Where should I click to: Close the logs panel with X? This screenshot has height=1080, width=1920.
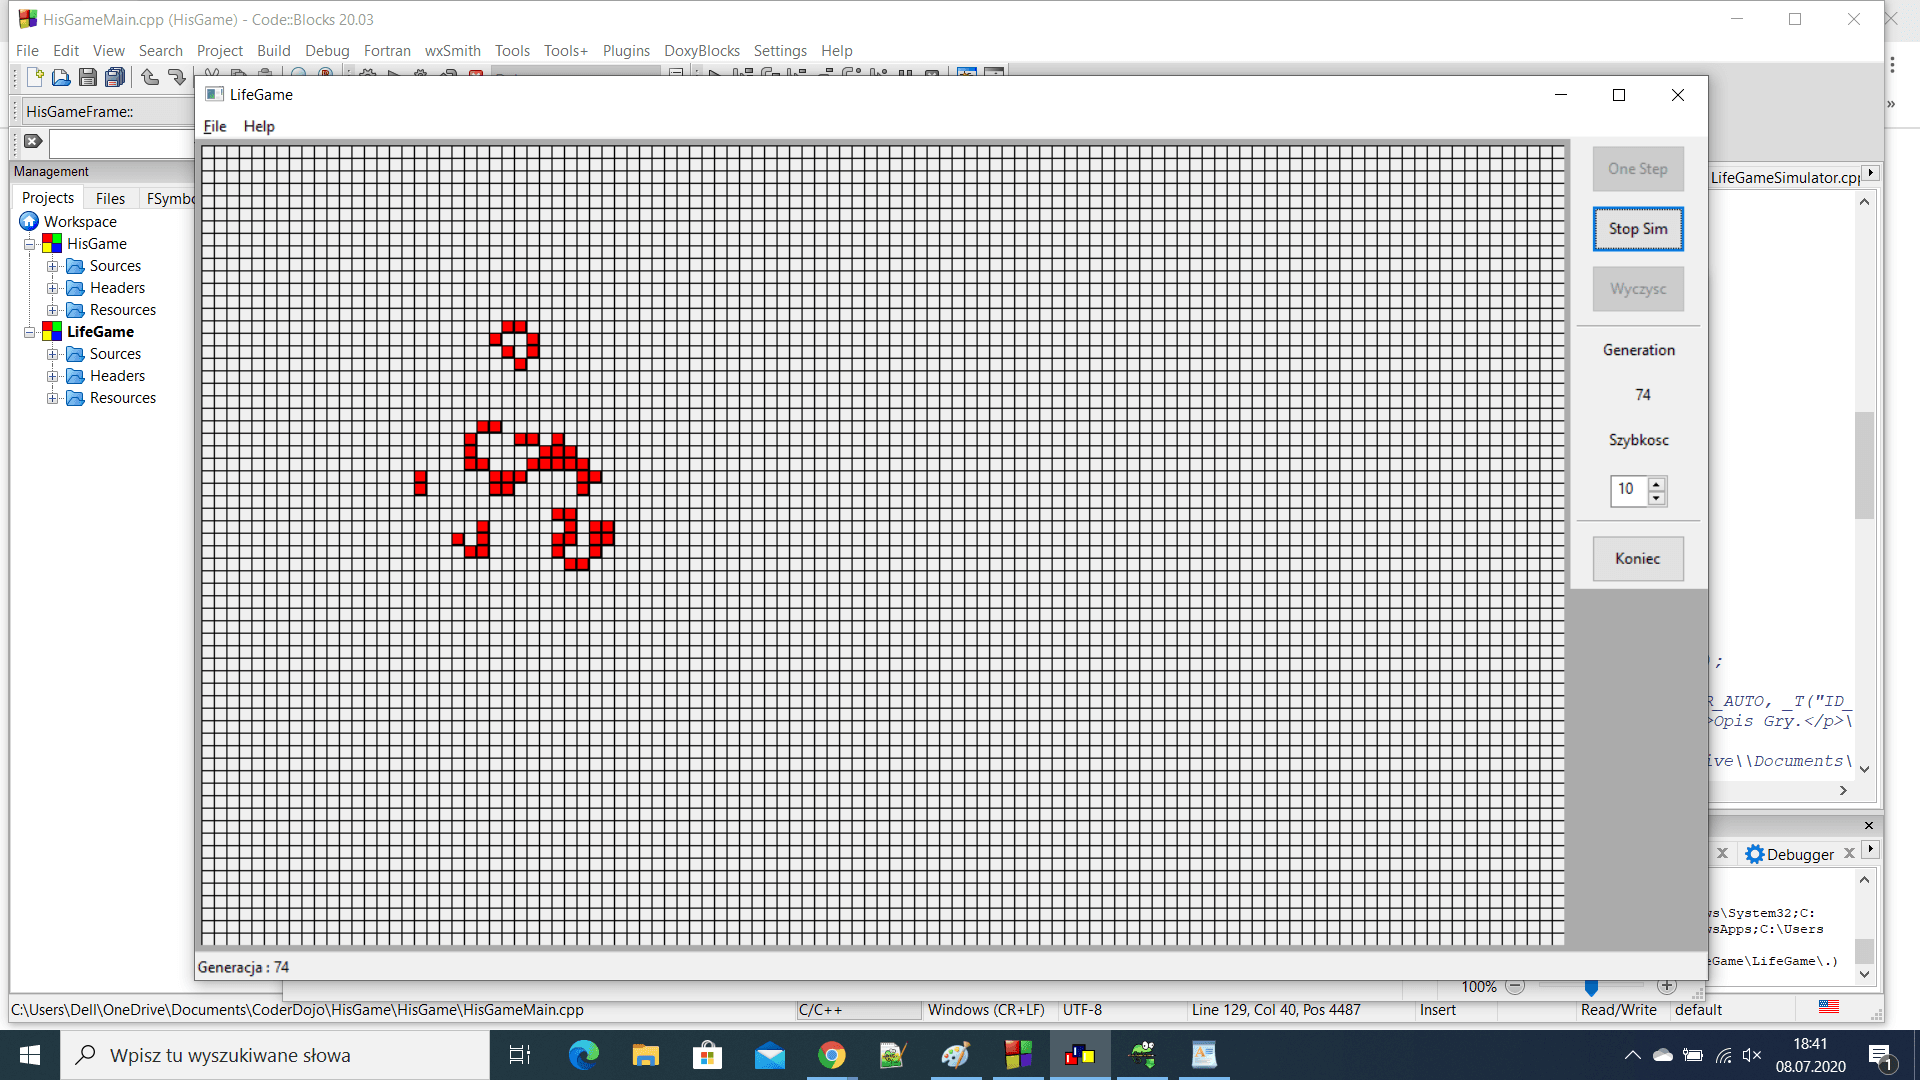(1868, 825)
